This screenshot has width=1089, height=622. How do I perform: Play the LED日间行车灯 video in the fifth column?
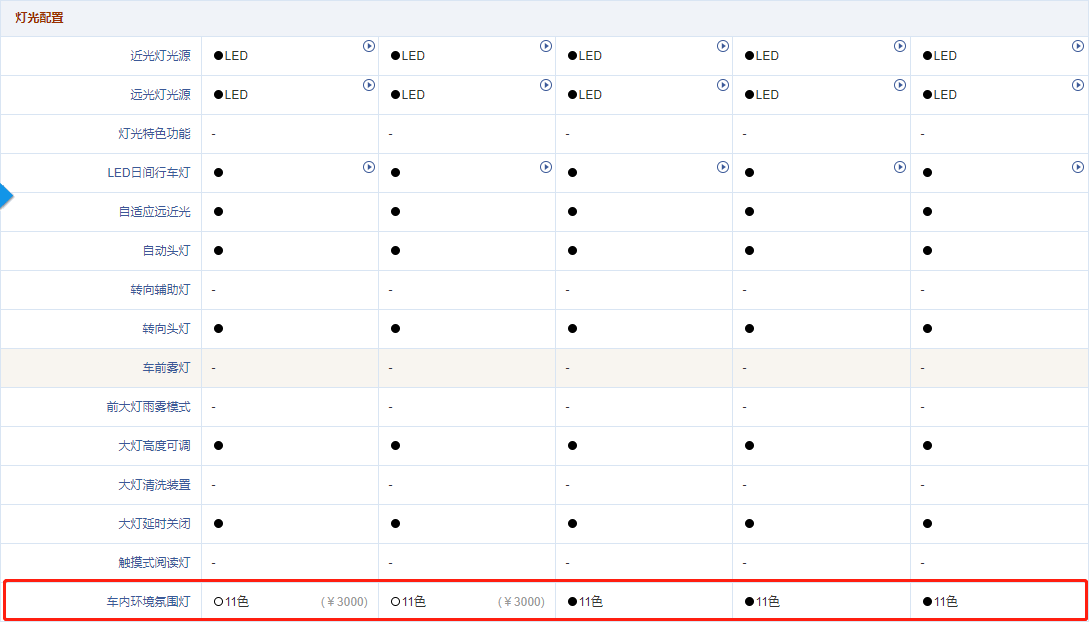[x=1077, y=167]
